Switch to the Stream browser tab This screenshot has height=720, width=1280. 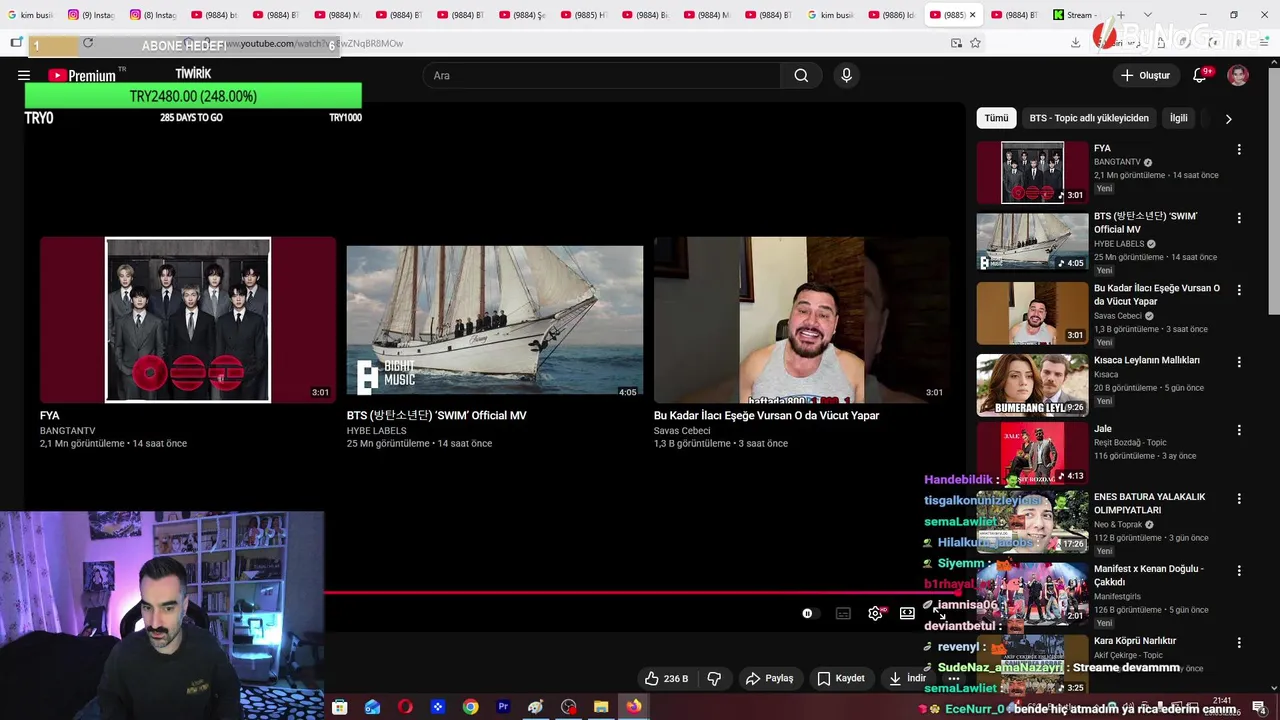(x=1073, y=15)
